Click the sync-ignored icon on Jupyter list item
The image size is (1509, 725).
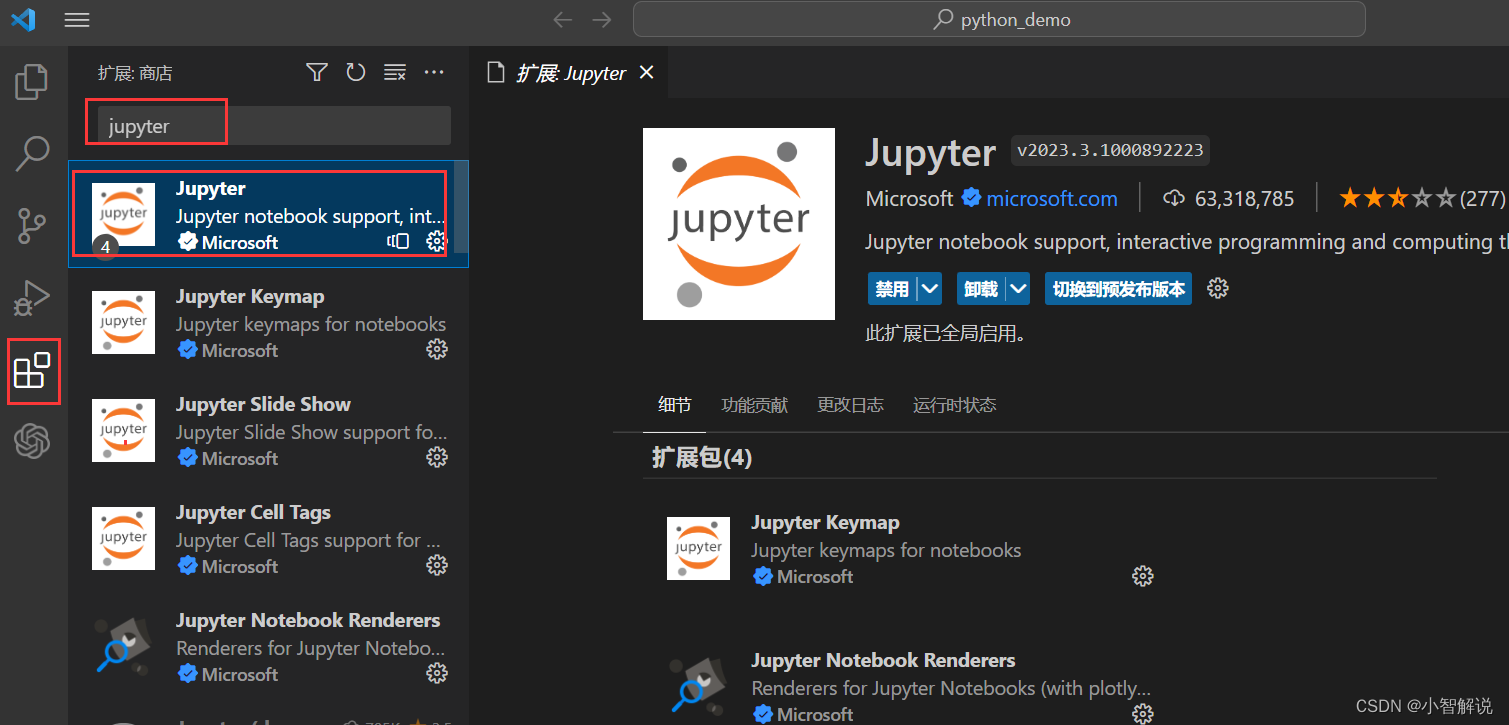click(x=398, y=241)
